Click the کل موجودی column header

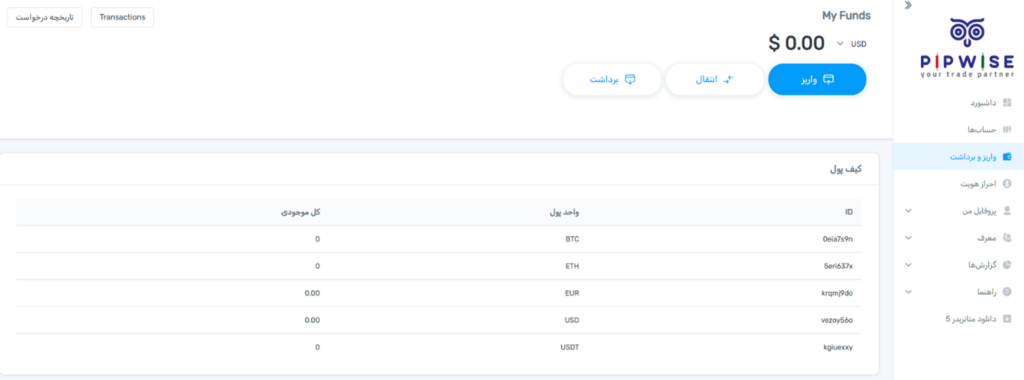click(300, 212)
